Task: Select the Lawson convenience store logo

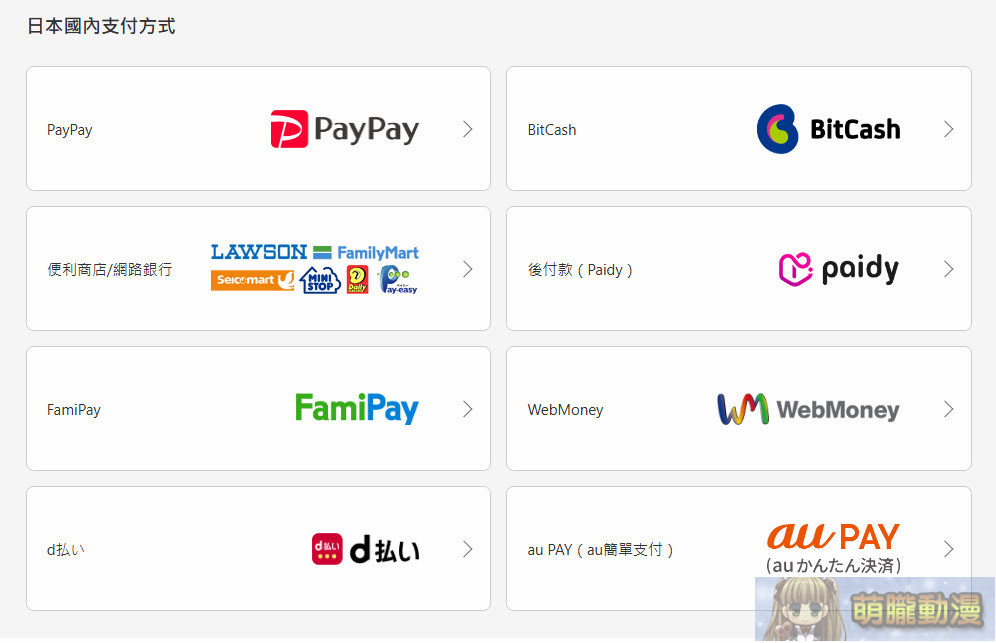Action: 259,252
